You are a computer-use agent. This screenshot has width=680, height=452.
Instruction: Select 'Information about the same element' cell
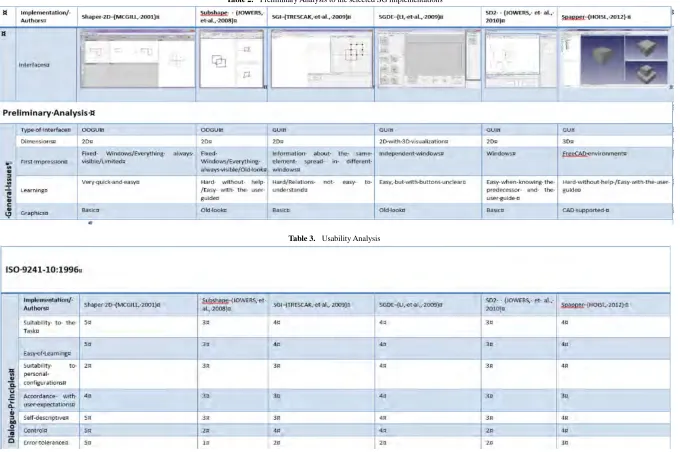pos(322,161)
